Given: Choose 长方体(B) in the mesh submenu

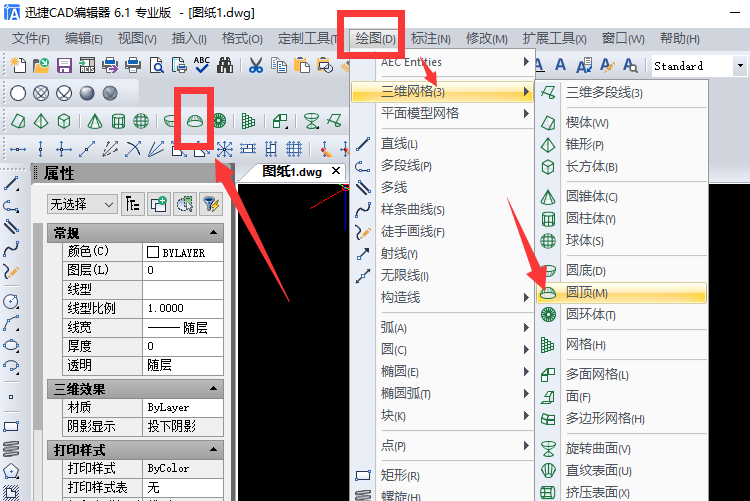Looking at the screenshot, I should click(x=621, y=167).
